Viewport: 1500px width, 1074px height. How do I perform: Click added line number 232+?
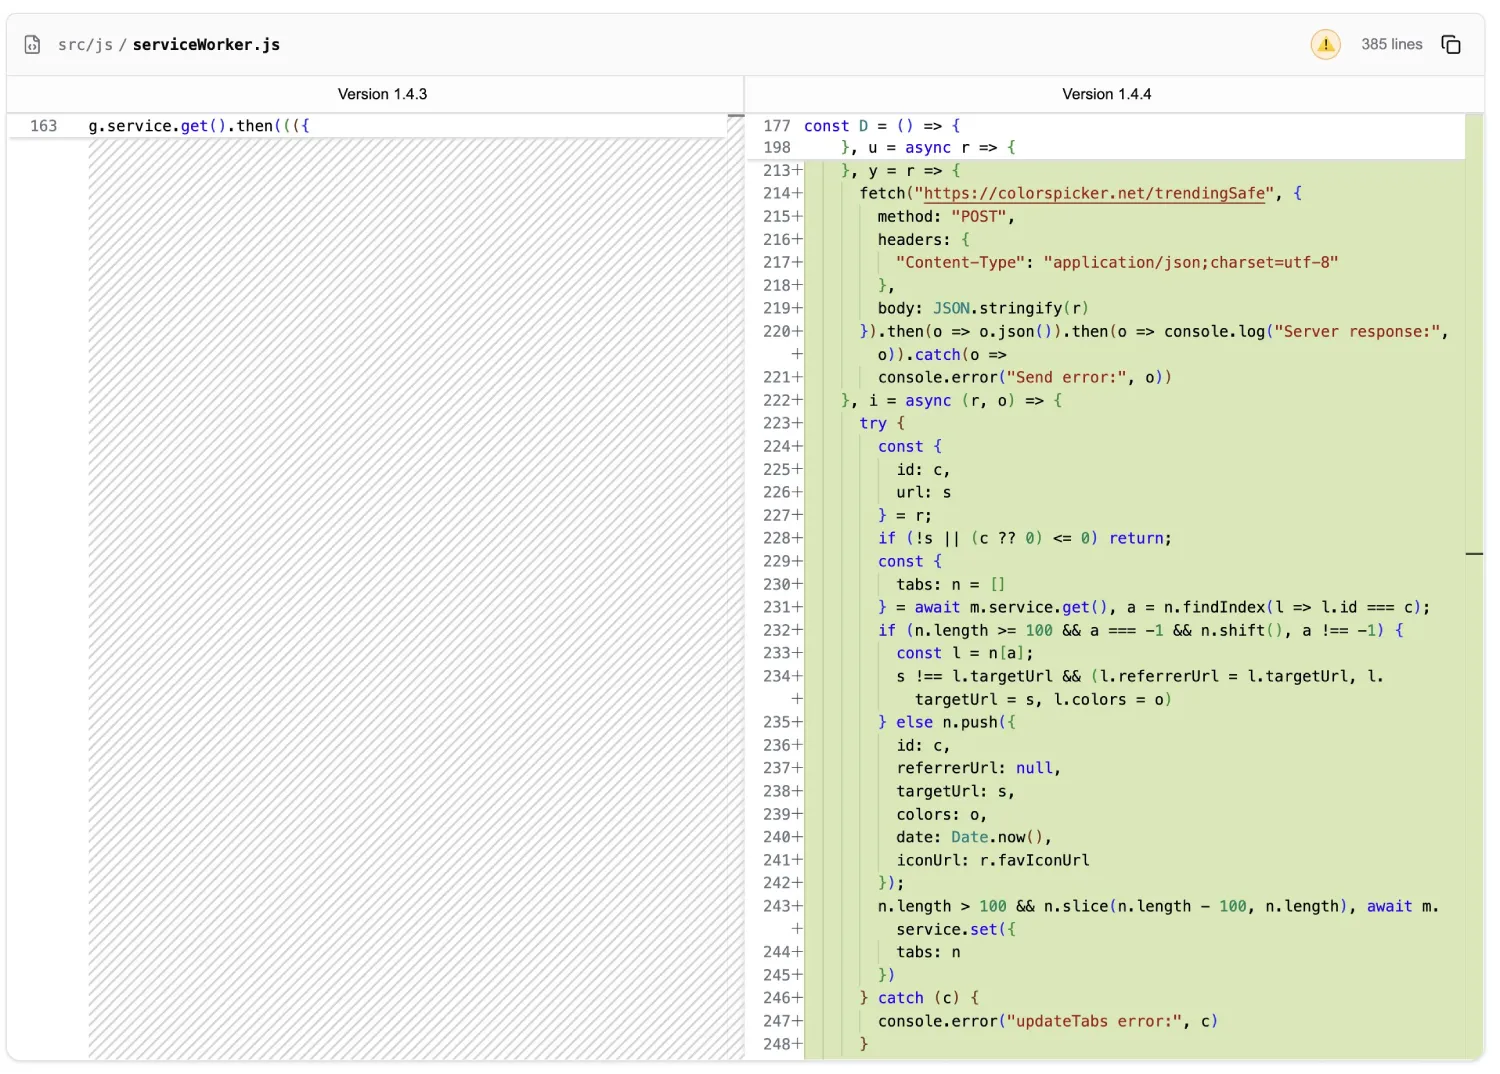tap(783, 631)
